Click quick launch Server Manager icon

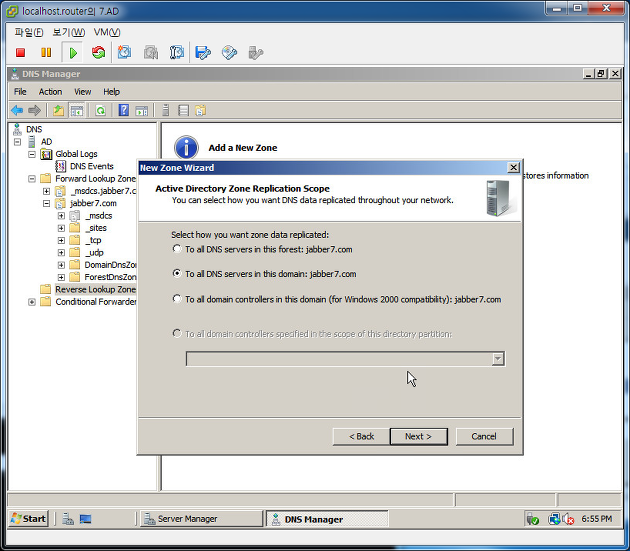68,519
